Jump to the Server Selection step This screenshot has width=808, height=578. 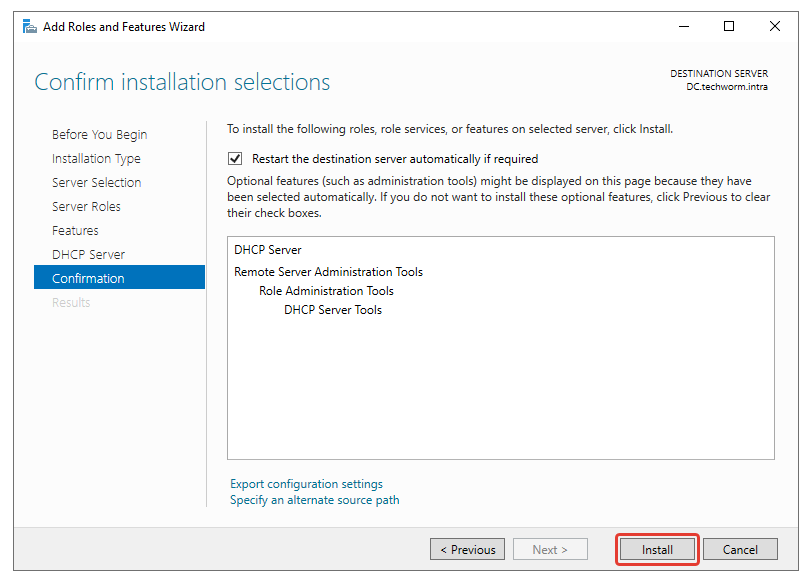coord(96,183)
